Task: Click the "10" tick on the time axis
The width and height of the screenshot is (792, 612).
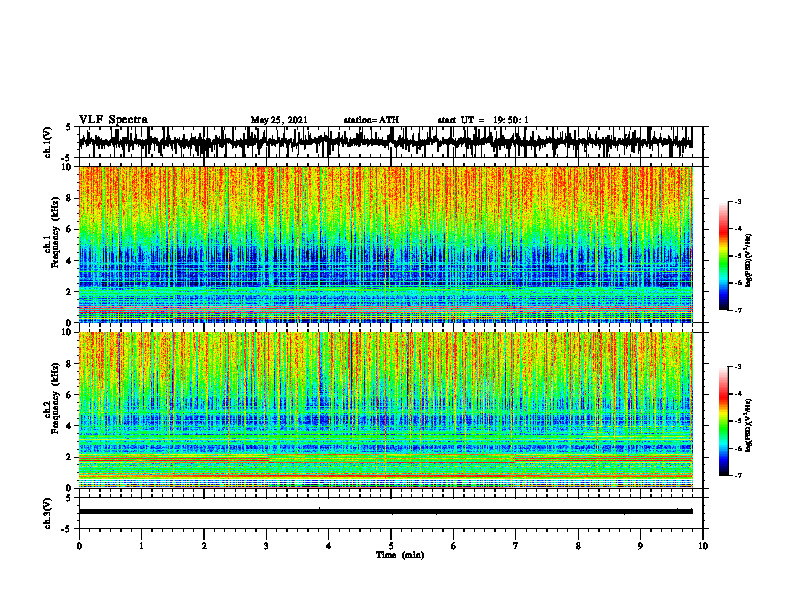Action: [703, 546]
